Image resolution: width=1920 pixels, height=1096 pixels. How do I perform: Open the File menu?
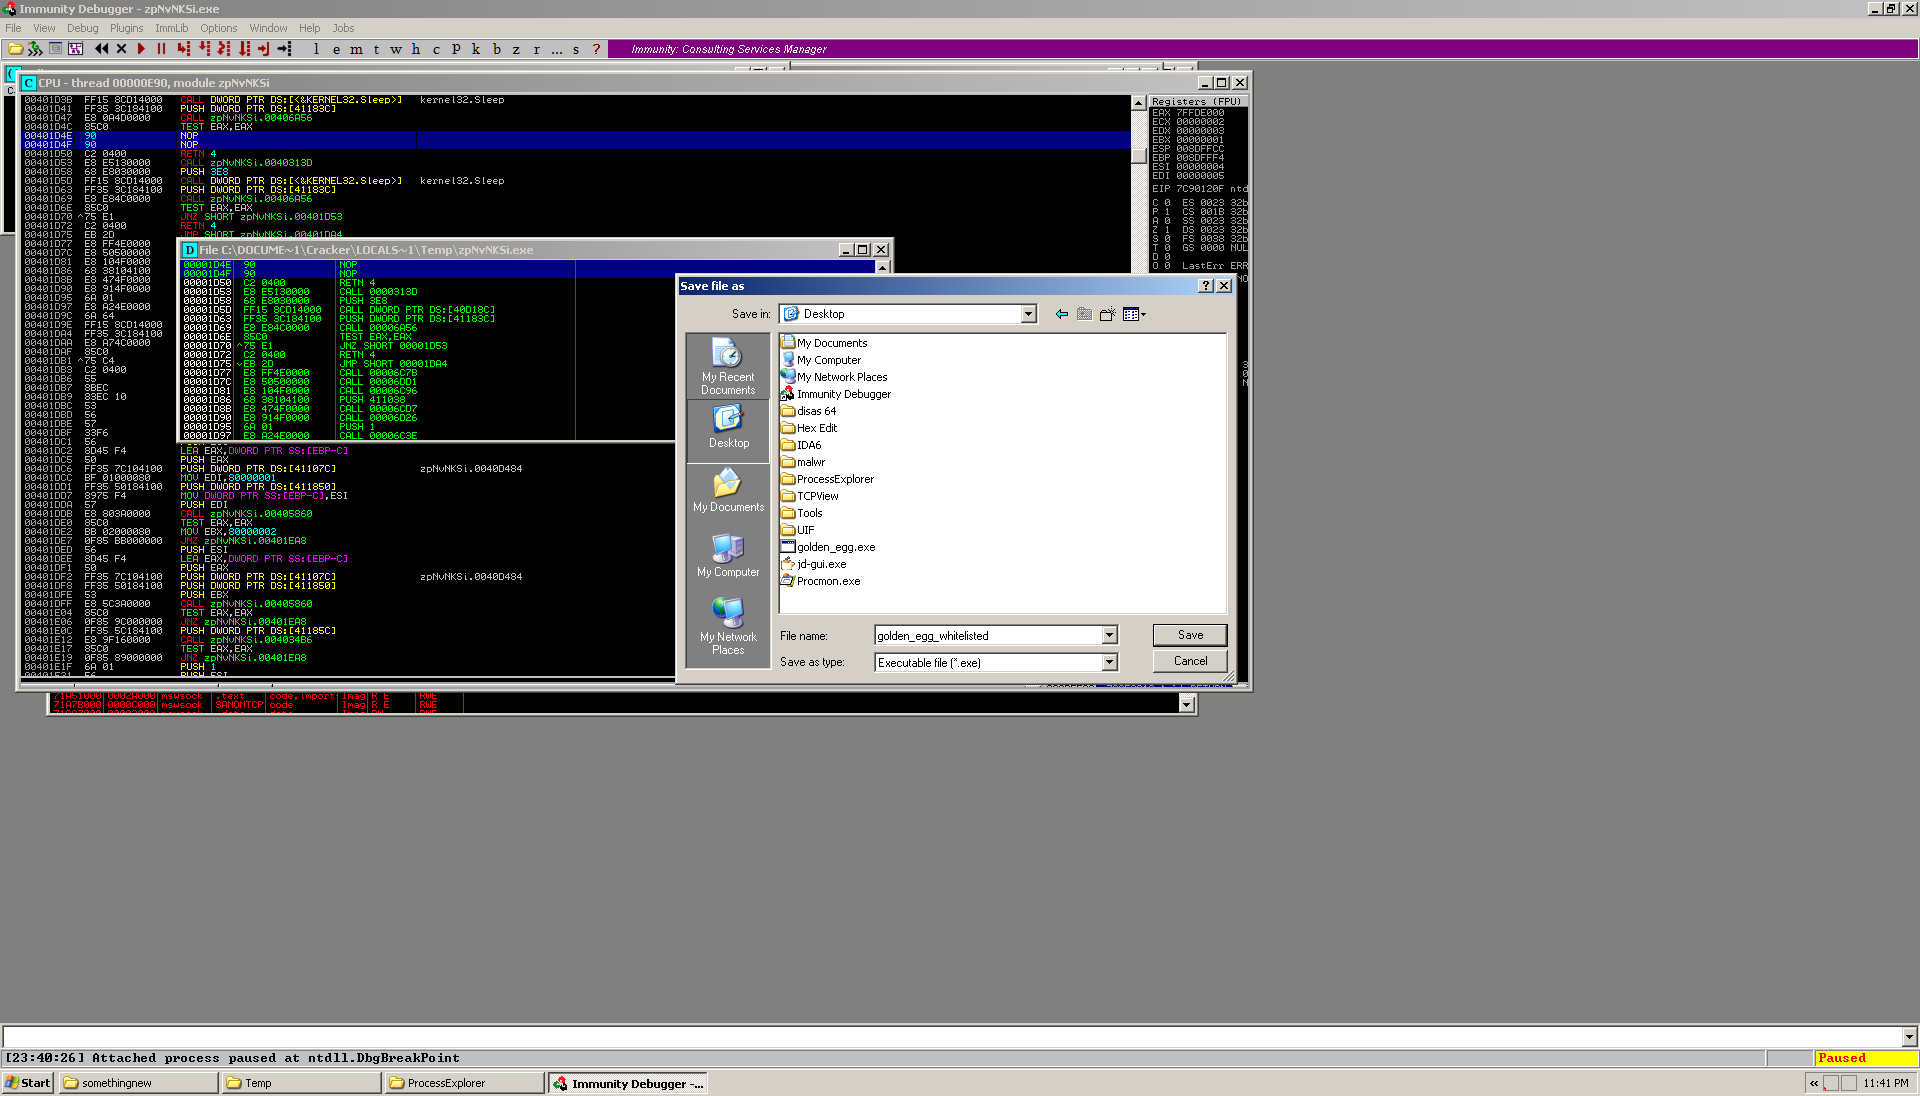click(13, 28)
